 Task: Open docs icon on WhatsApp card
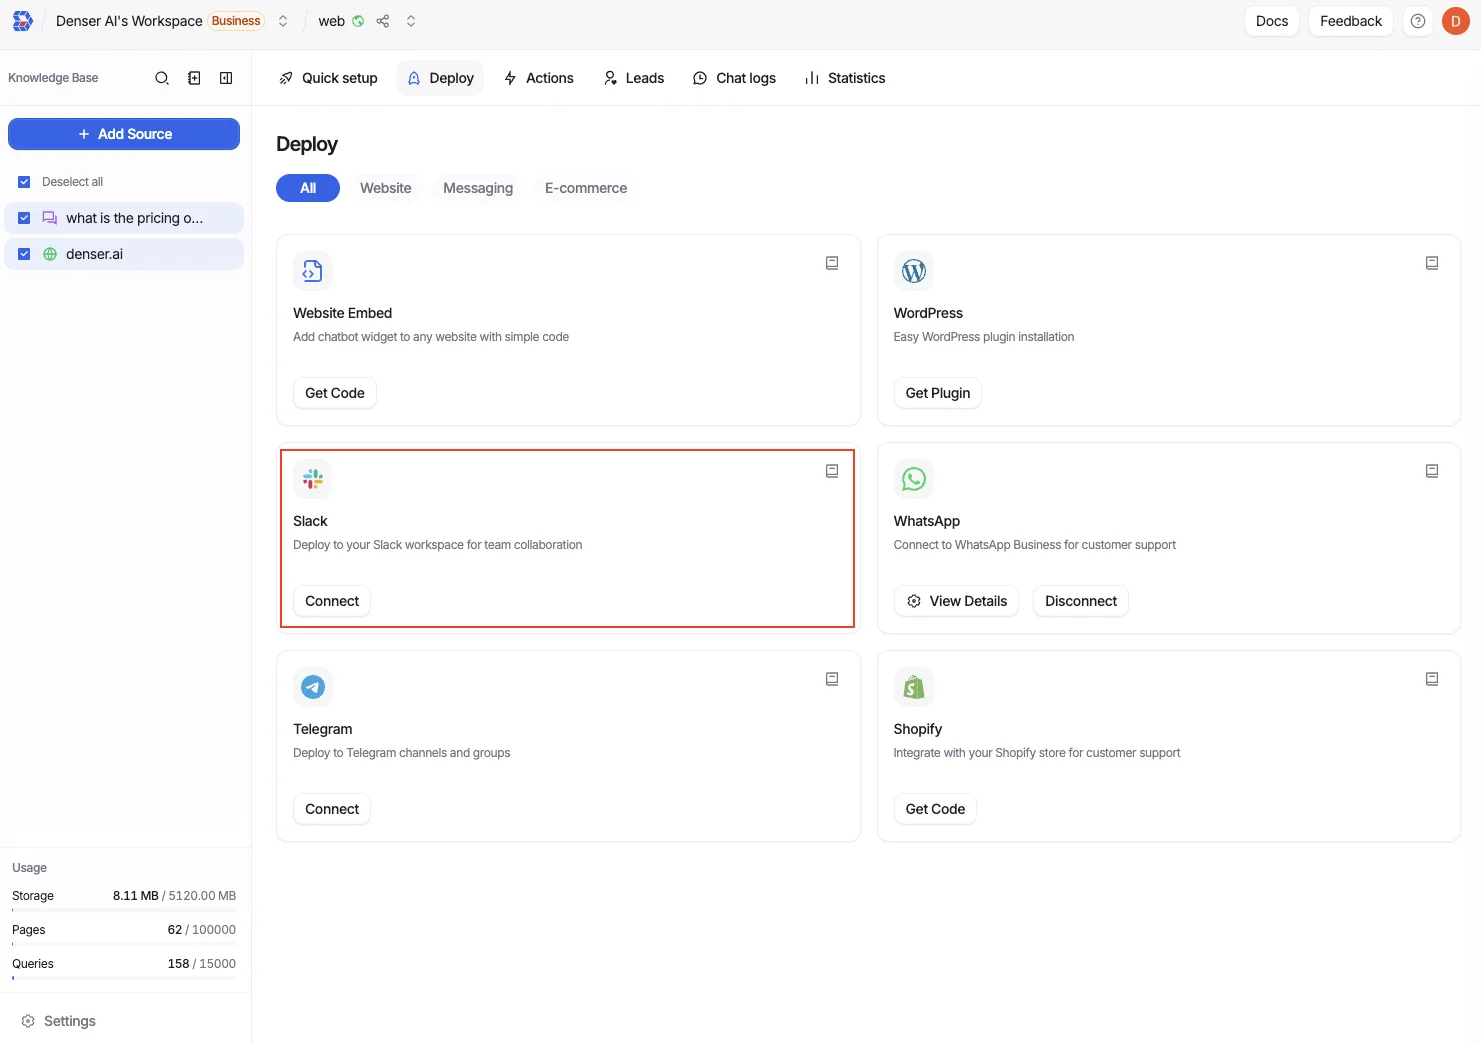coord(1432,471)
